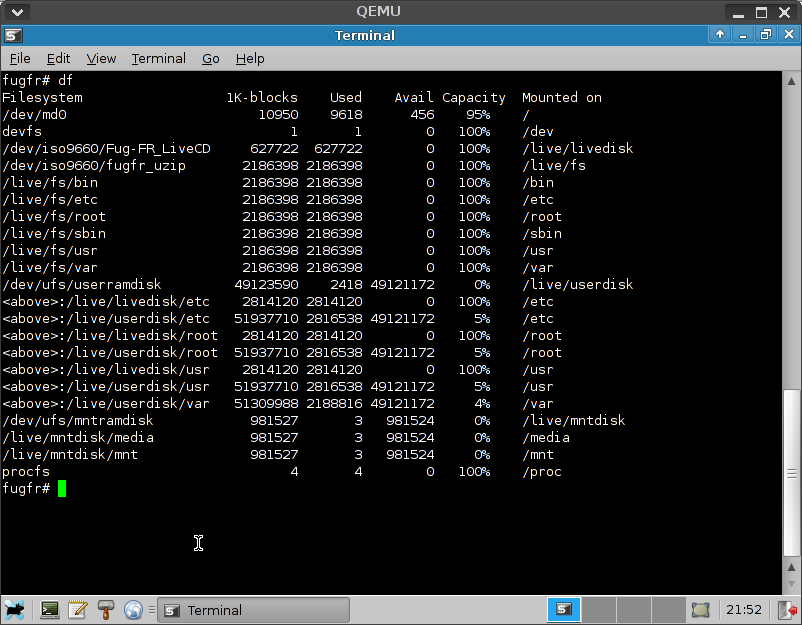This screenshot has height=625, width=802.
Task: Click the Terminal taskbar window button
Action: (254, 610)
